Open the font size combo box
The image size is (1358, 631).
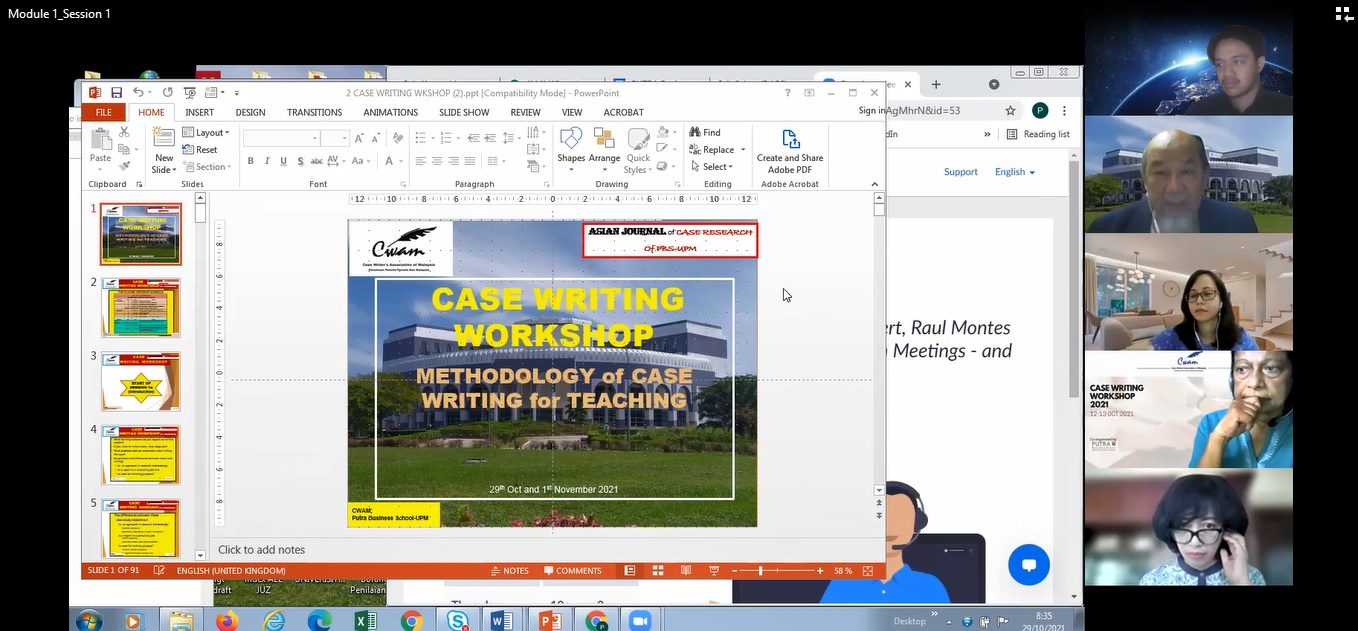(x=336, y=139)
